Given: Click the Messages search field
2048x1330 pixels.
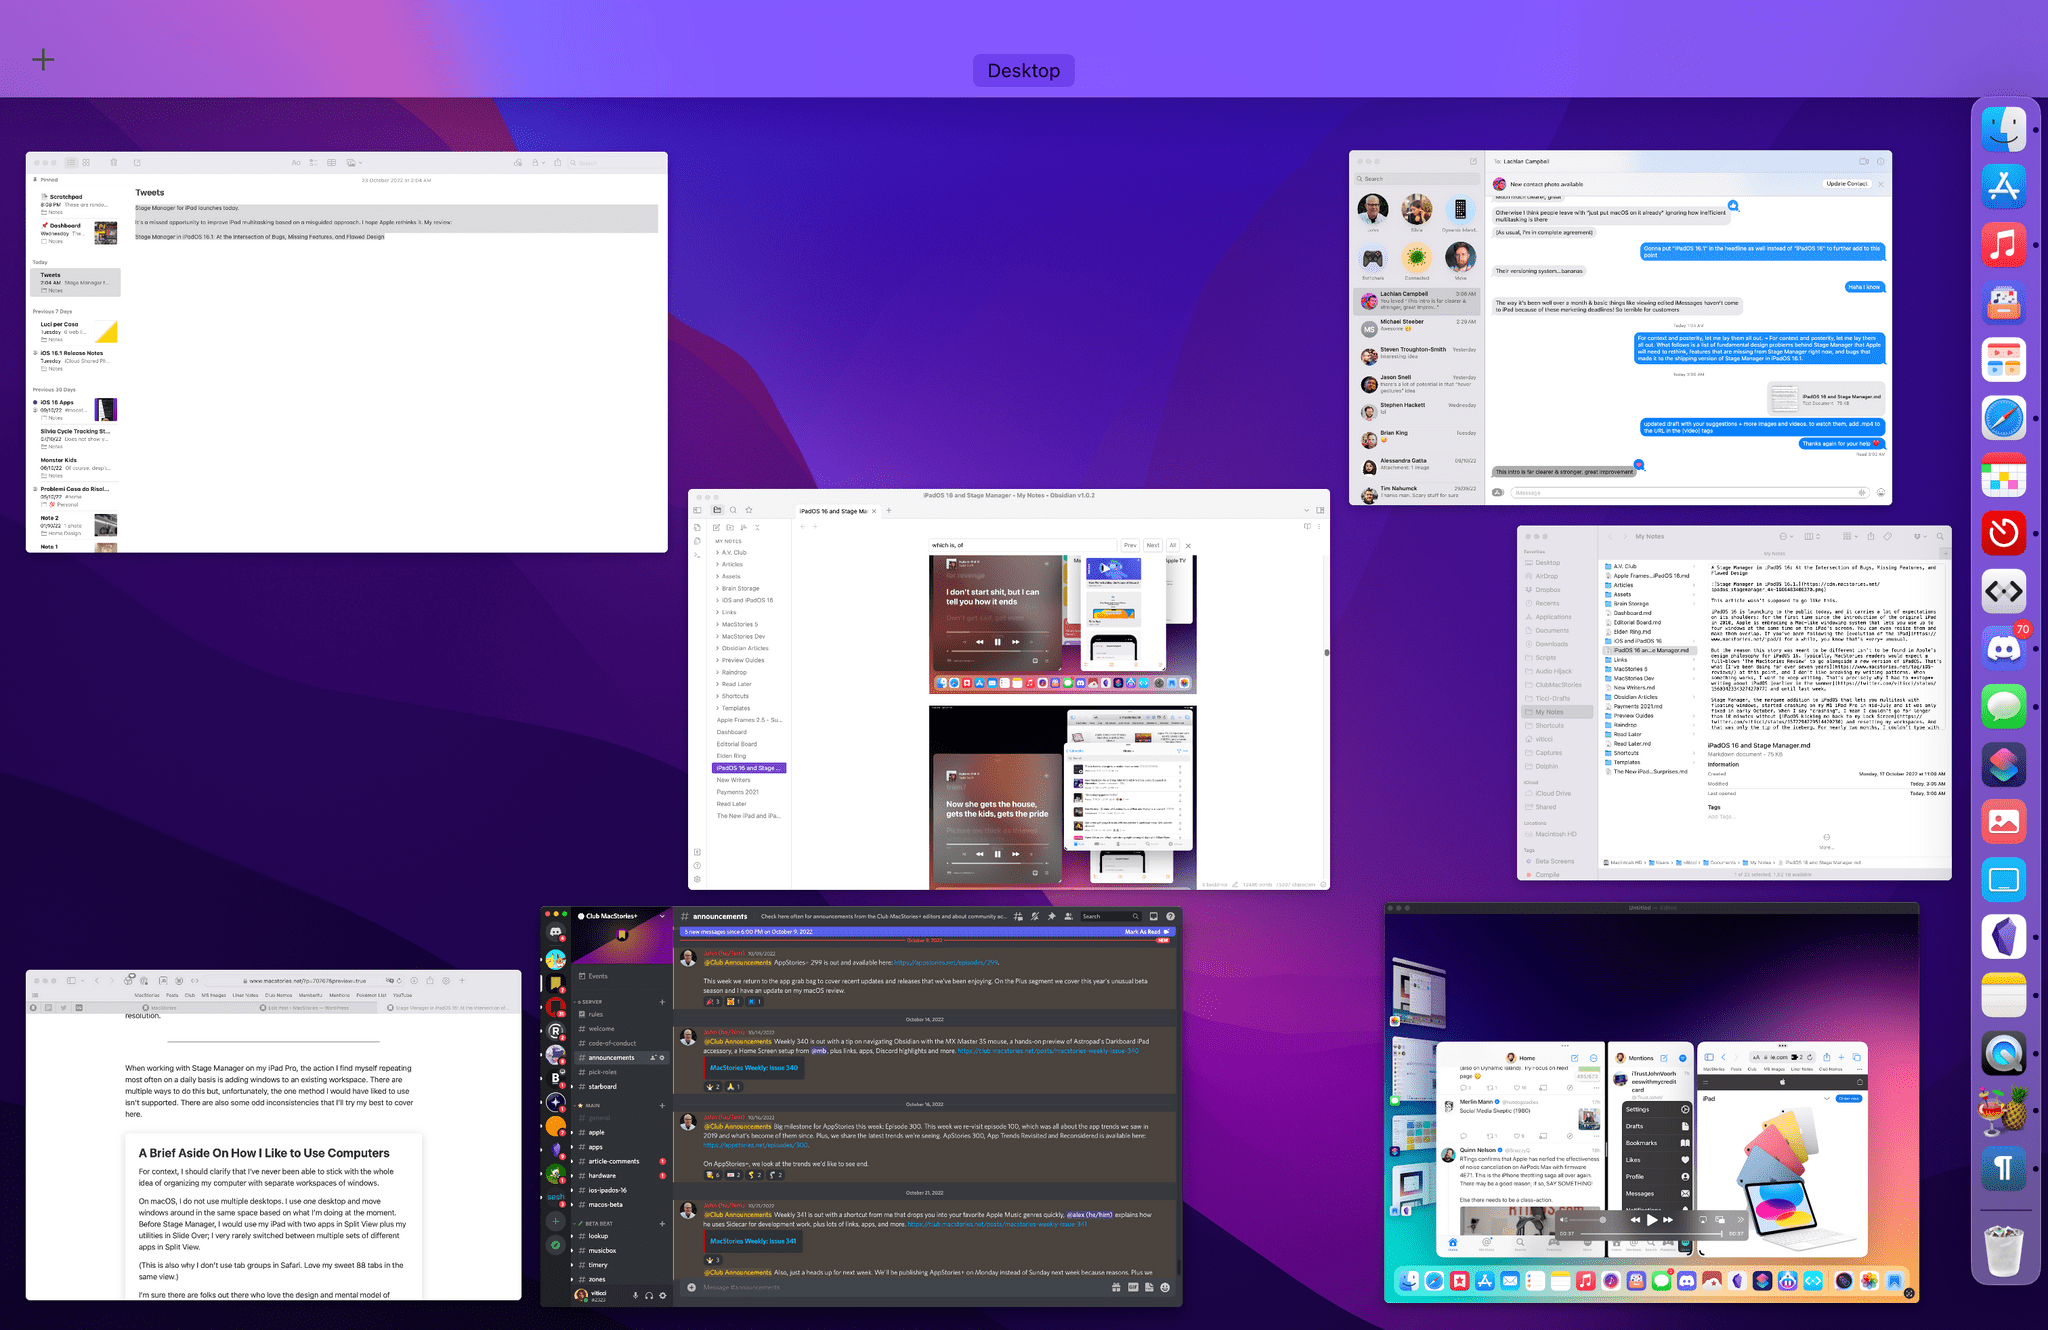Looking at the screenshot, I should pyautogui.click(x=1416, y=179).
